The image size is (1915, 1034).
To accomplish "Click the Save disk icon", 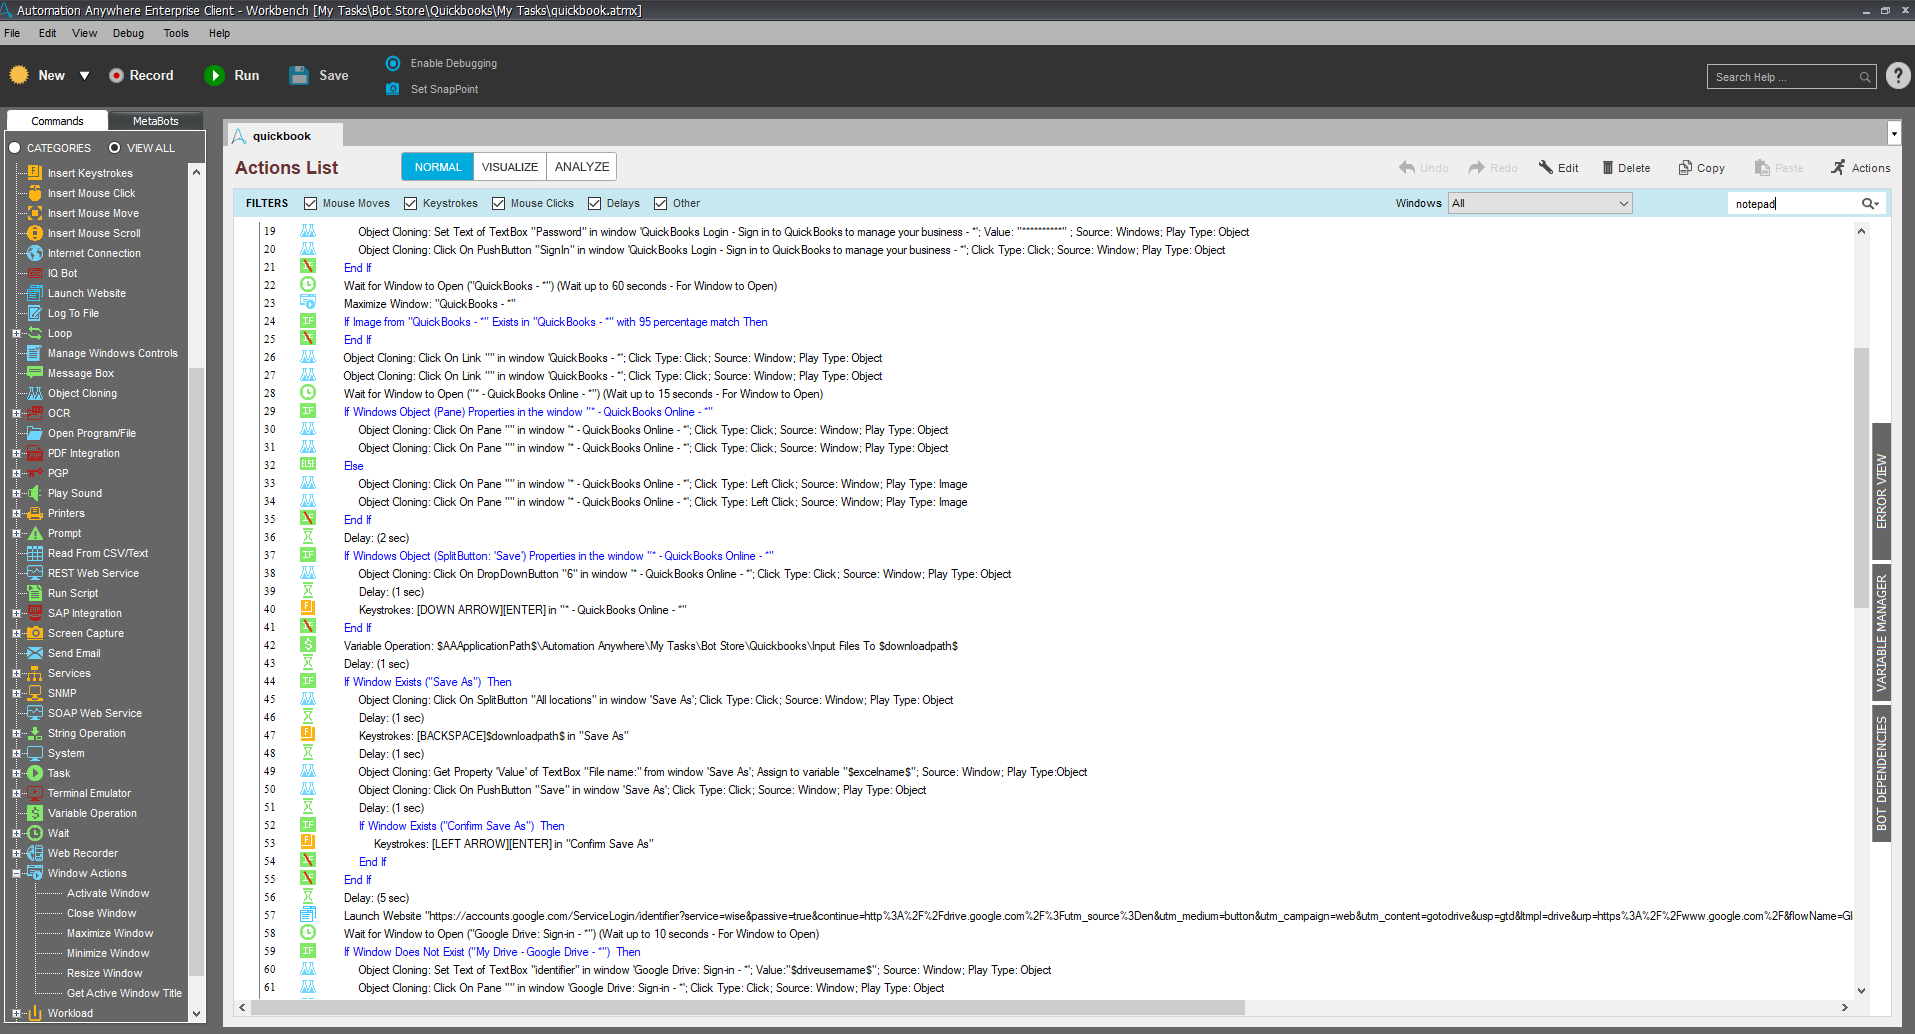I will (299, 76).
